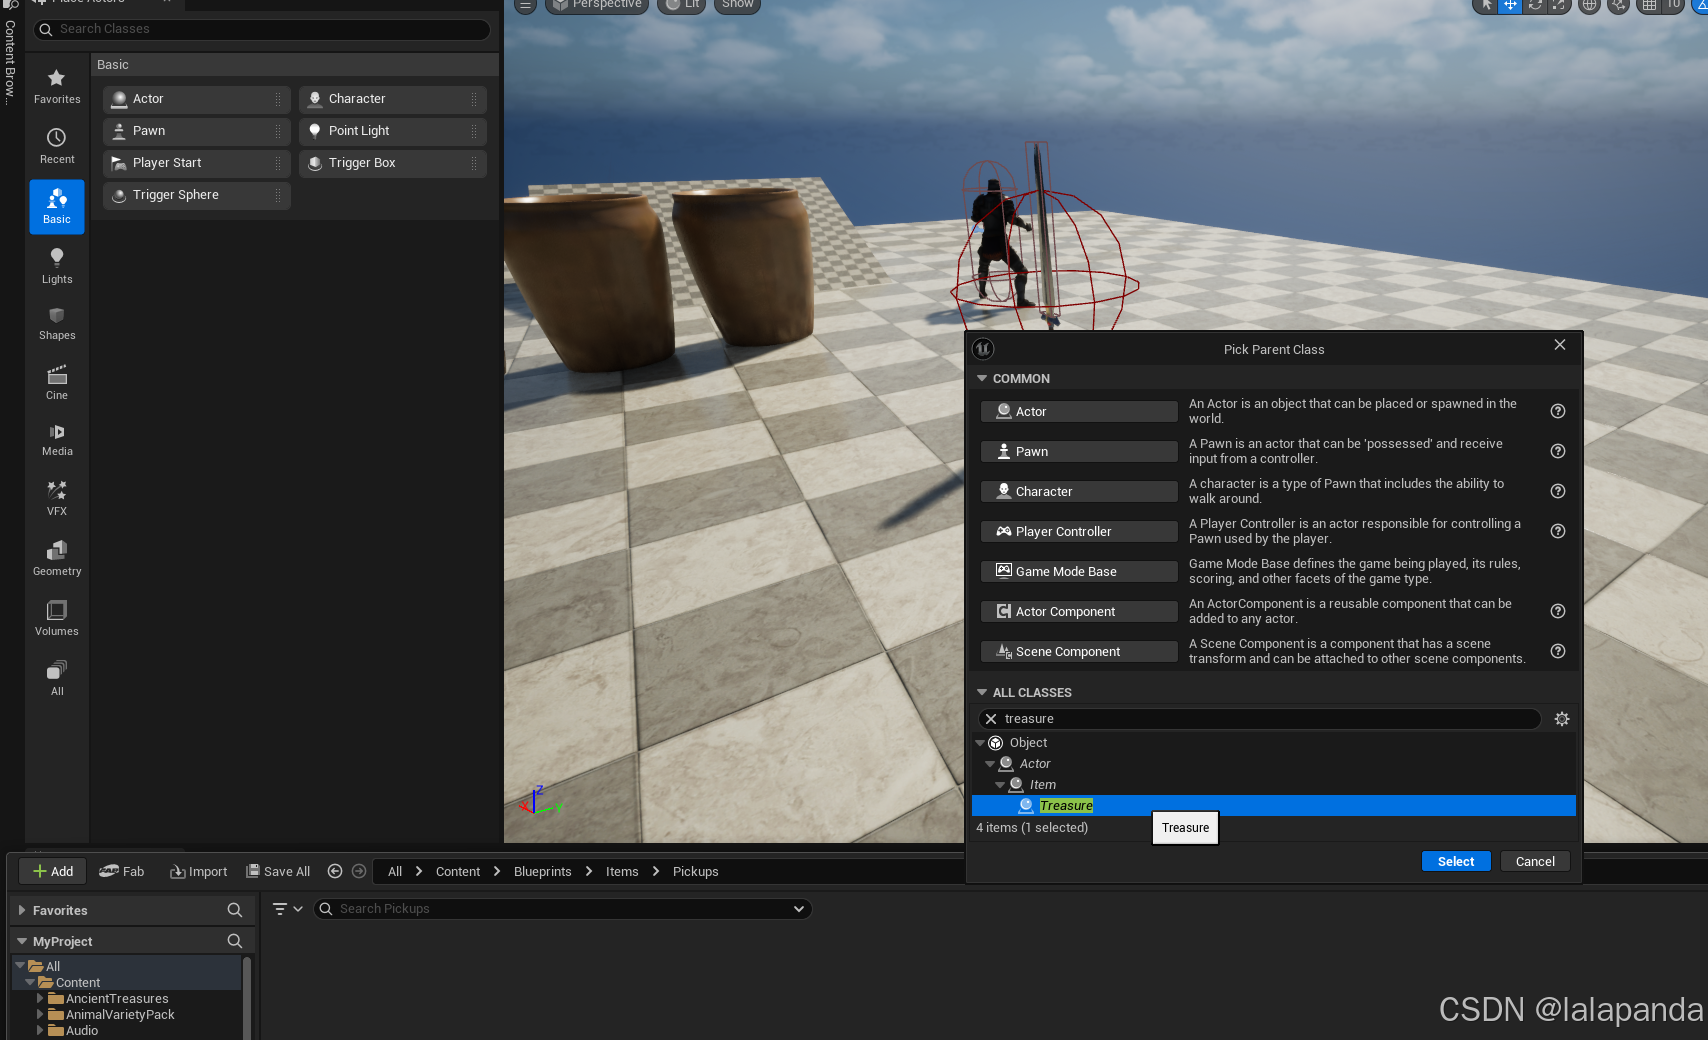Go forward in Content Browser history
This screenshot has width=1708, height=1040.
pos(359,871)
